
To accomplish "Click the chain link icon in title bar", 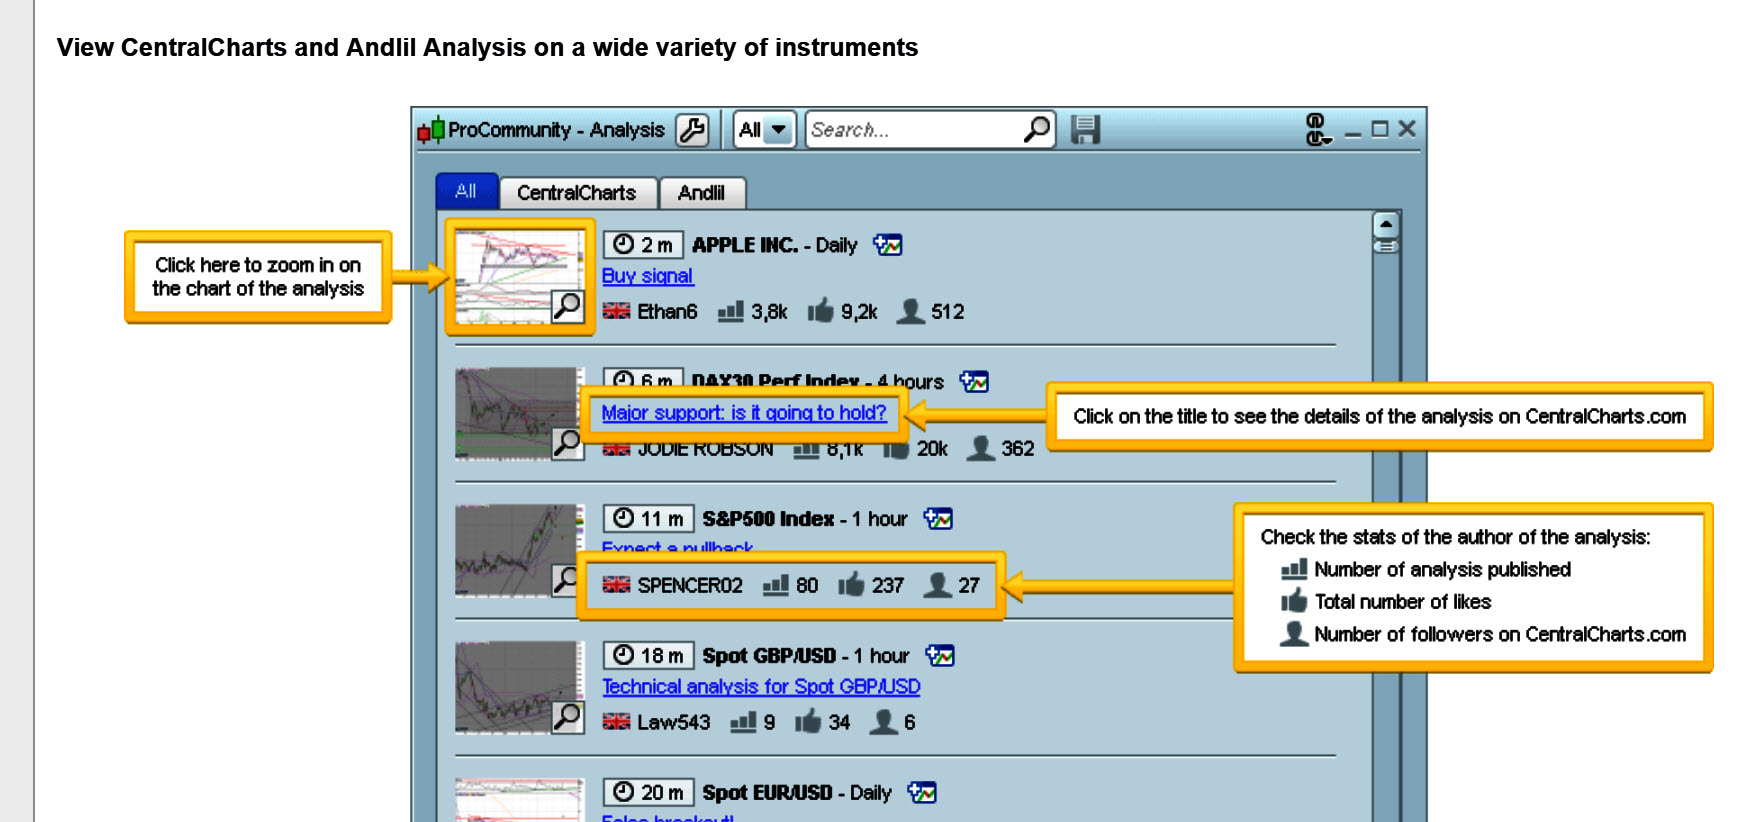I will (1317, 130).
